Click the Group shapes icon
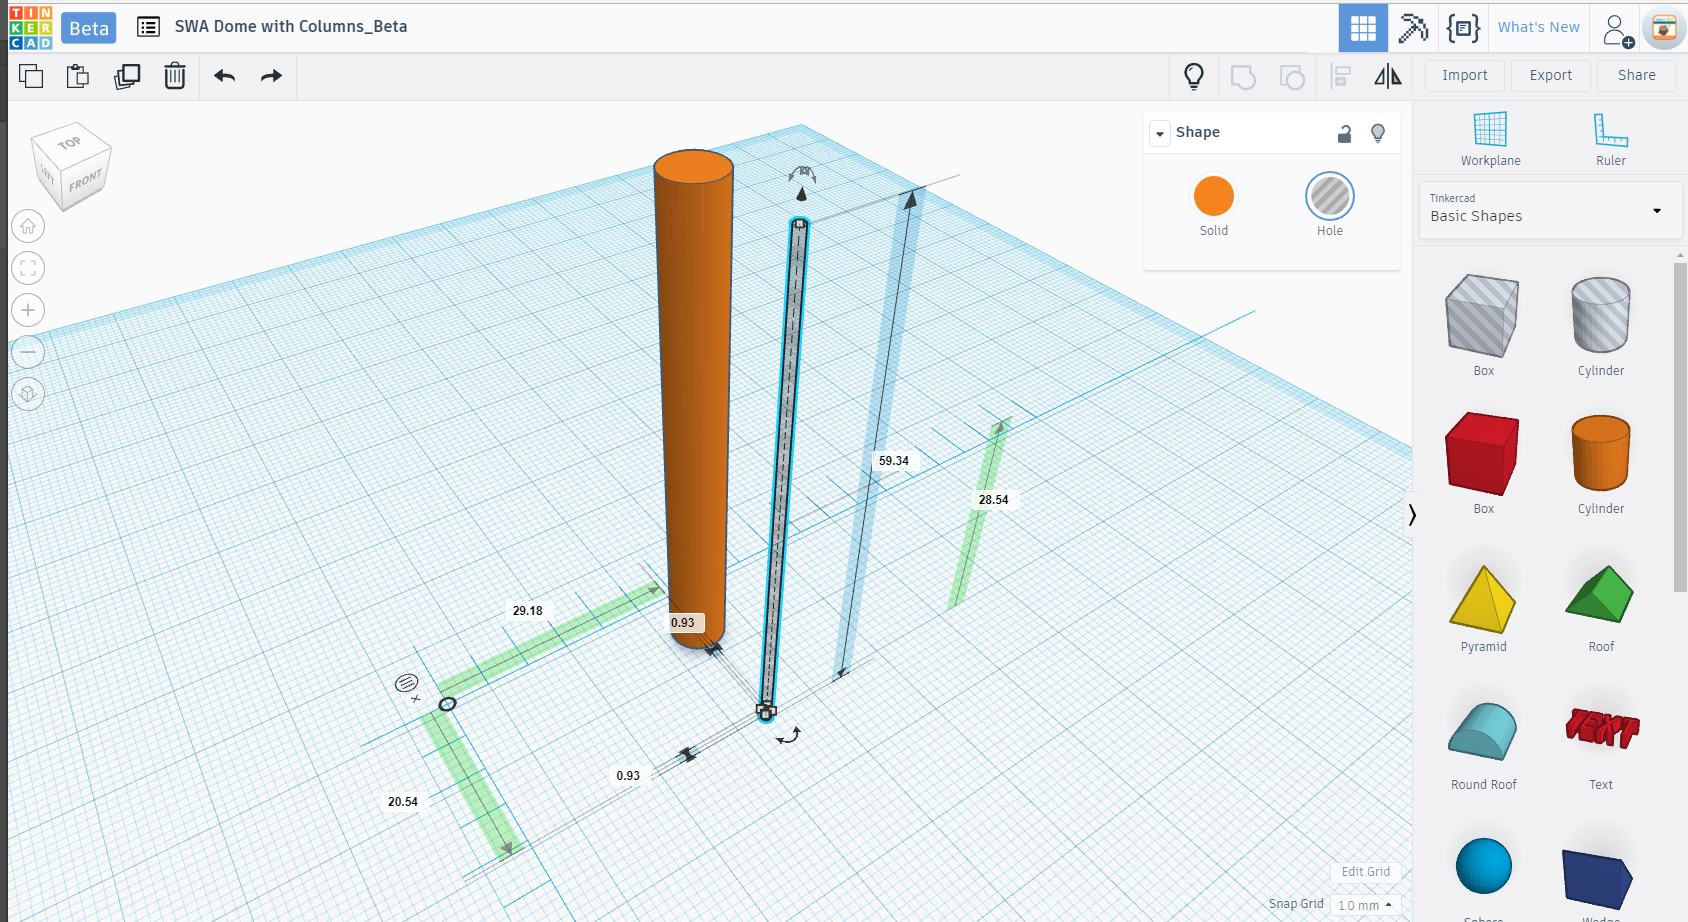The height and width of the screenshot is (922, 1688). tap(1243, 77)
